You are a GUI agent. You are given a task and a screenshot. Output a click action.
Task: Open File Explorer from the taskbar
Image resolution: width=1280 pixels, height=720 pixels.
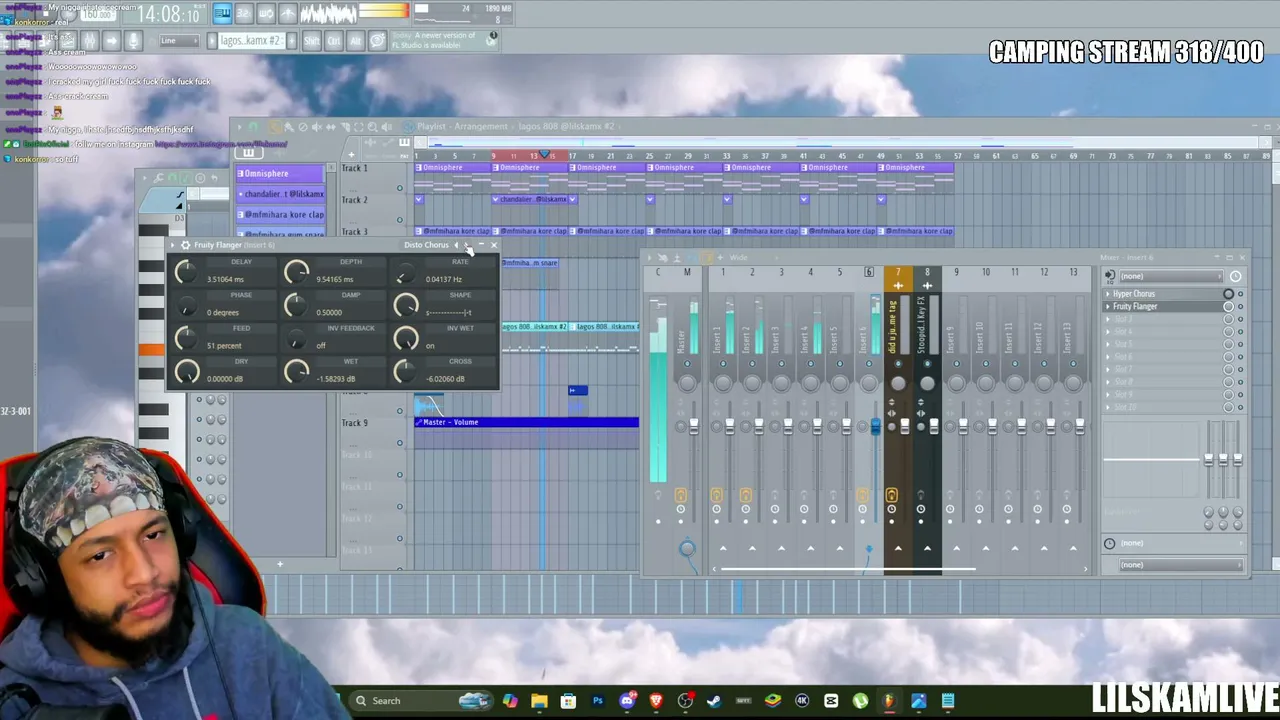click(539, 701)
